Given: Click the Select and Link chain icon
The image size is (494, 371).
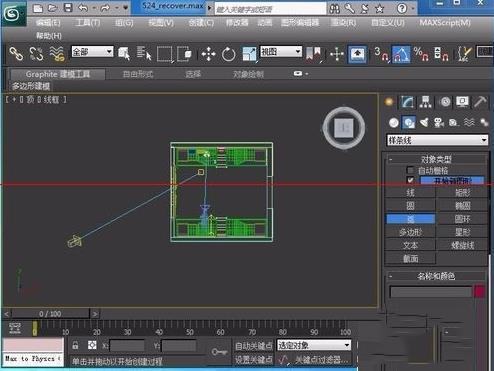Looking at the screenshot, I should [16, 54].
